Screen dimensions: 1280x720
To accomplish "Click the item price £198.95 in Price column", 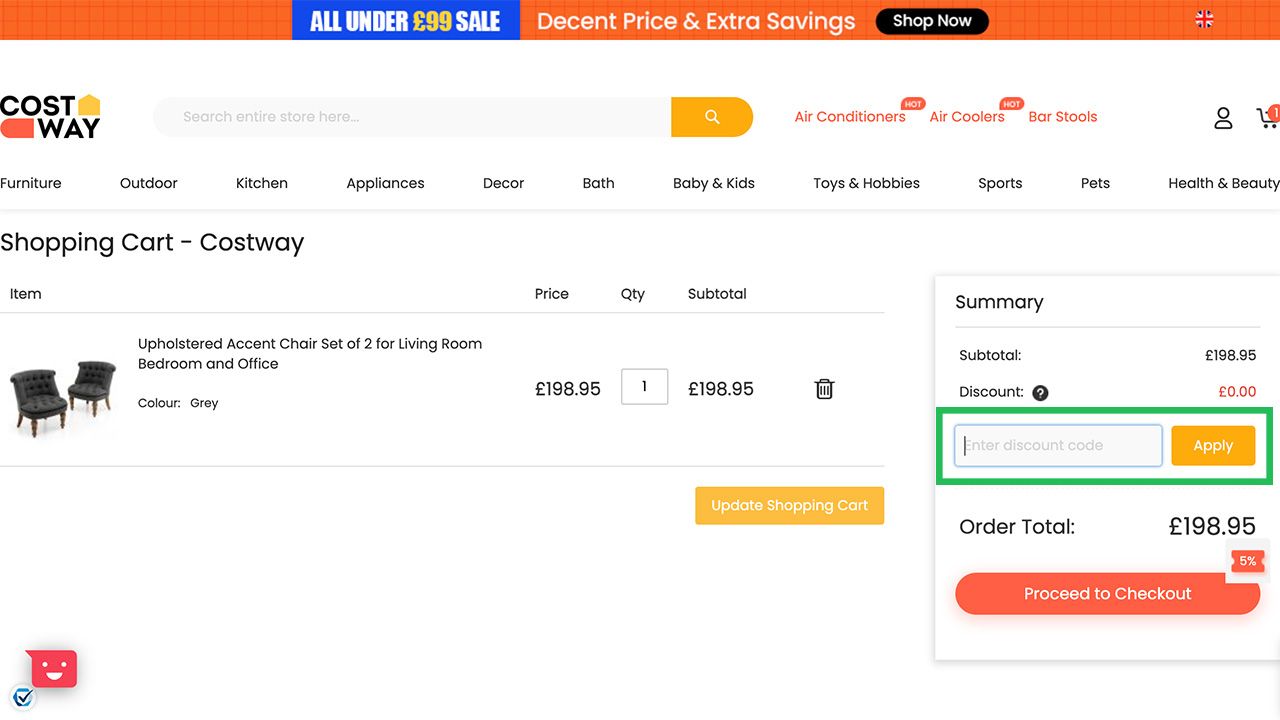I will [x=568, y=389].
